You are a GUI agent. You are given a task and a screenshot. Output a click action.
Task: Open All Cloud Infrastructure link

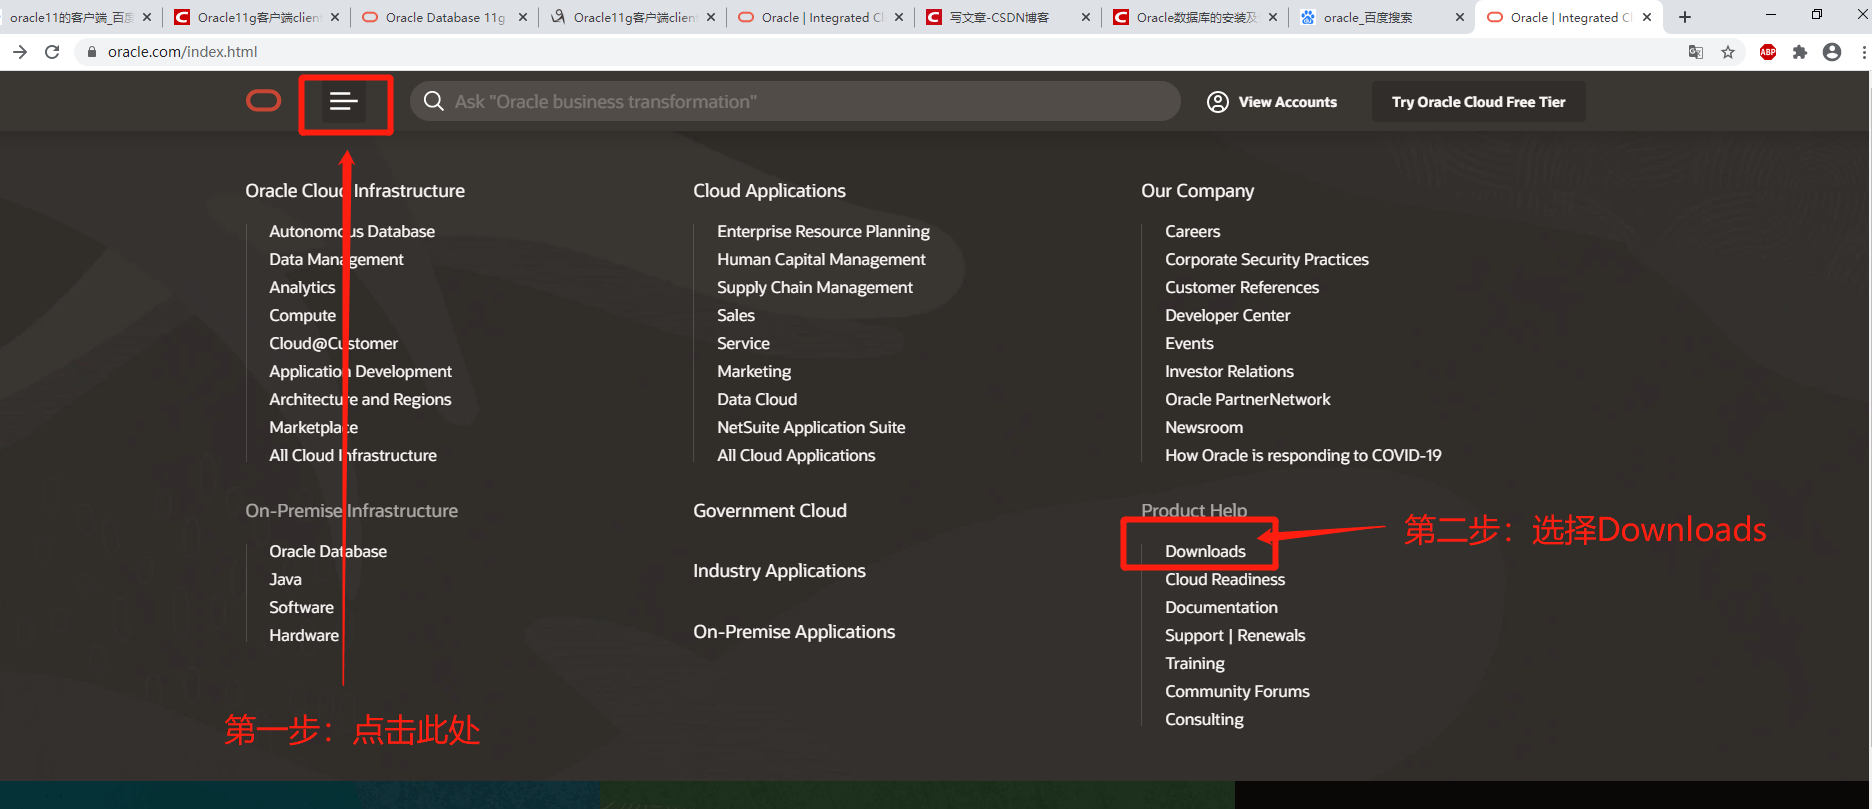(x=353, y=455)
